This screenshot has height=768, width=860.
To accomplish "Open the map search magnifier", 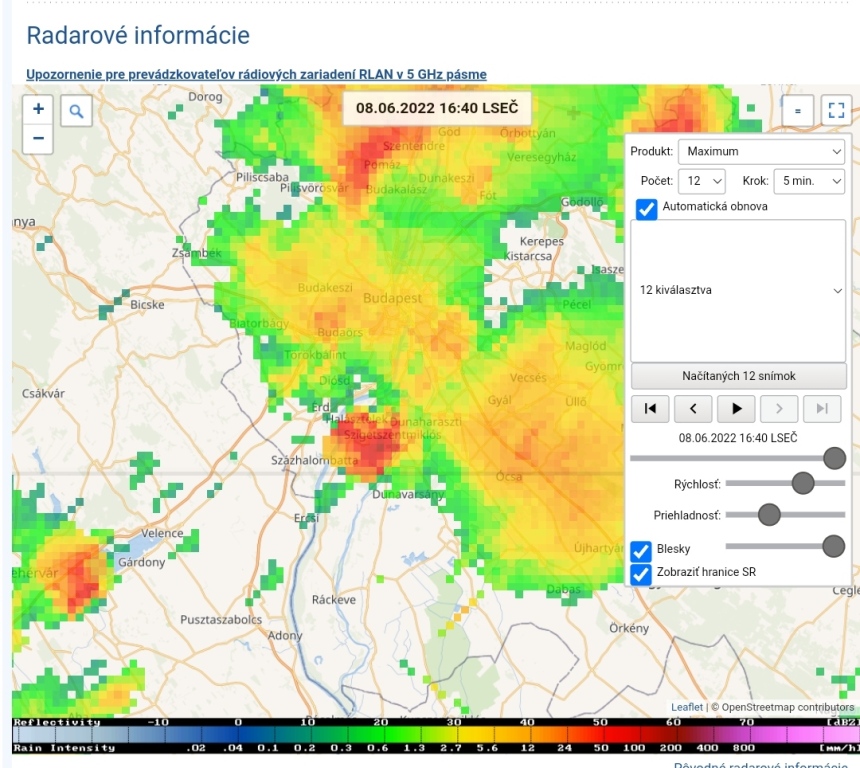I will tap(75, 112).
